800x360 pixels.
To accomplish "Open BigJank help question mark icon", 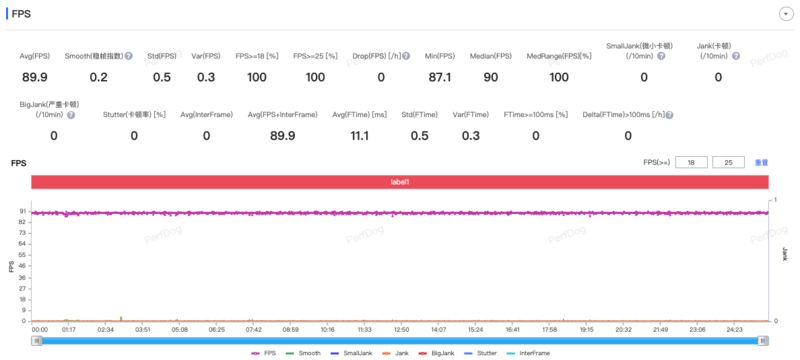I will (x=71, y=115).
